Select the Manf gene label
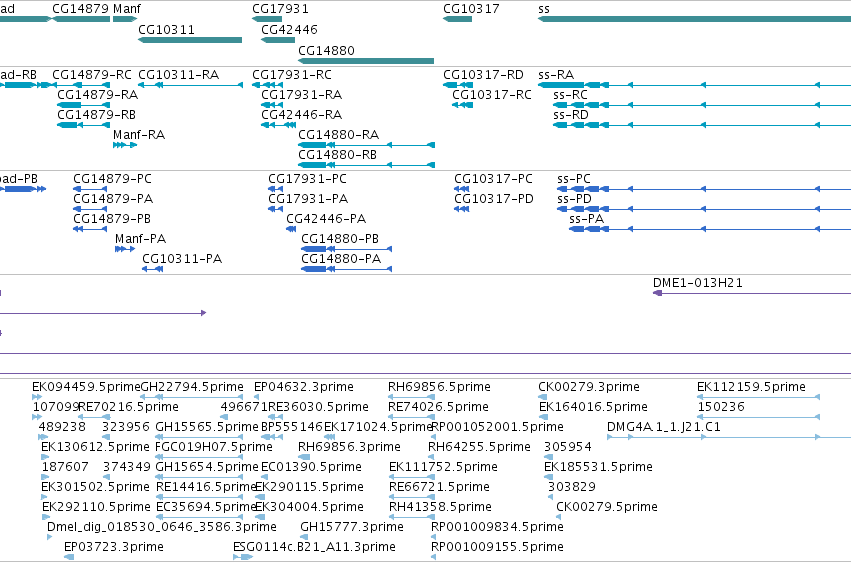The image size is (851, 562). (127, 9)
